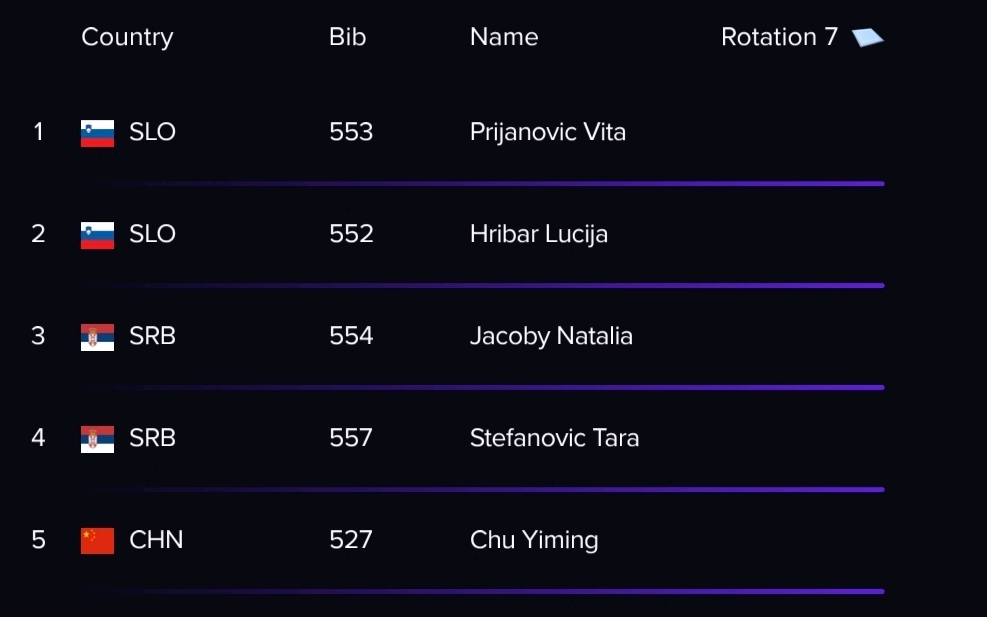
Task: Click the Serbia flag next to bib 554
Action: click(98, 337)
